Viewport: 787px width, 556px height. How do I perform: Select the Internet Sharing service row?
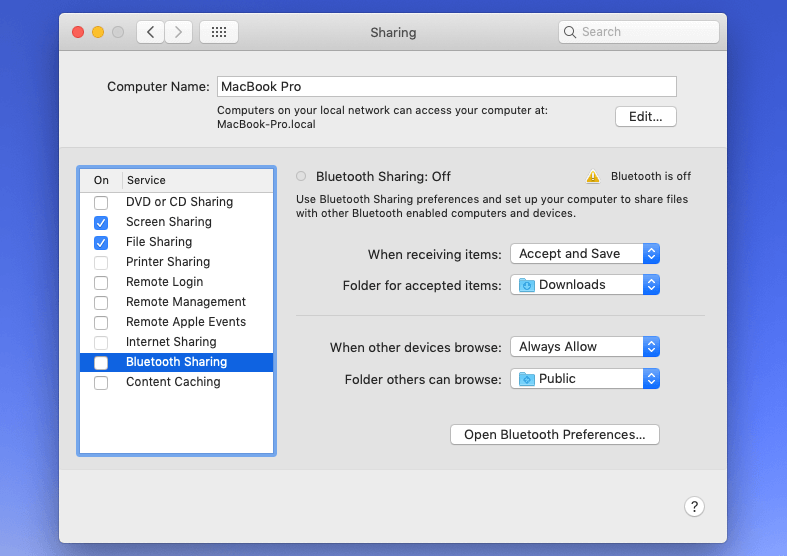click(x=176, y=342)
